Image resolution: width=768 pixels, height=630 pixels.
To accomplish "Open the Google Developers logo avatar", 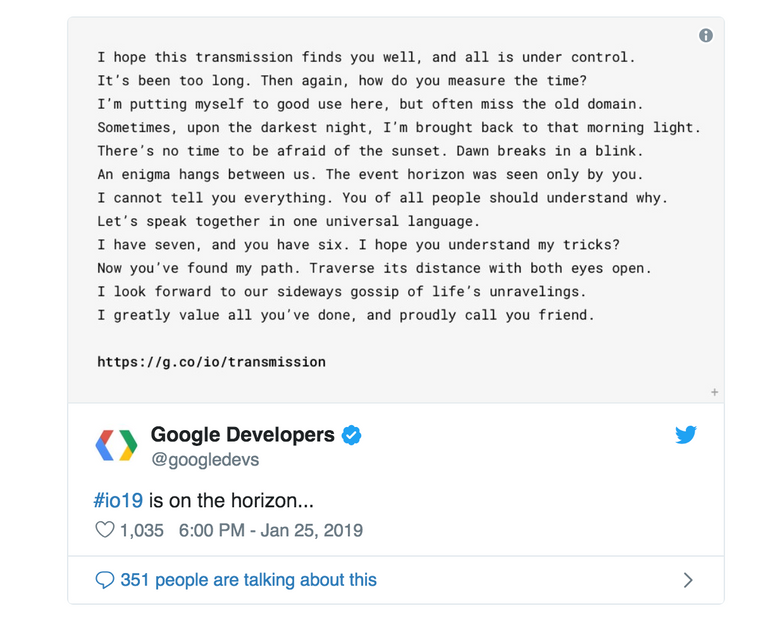I will pyautogui.click(x=116, y=445).
